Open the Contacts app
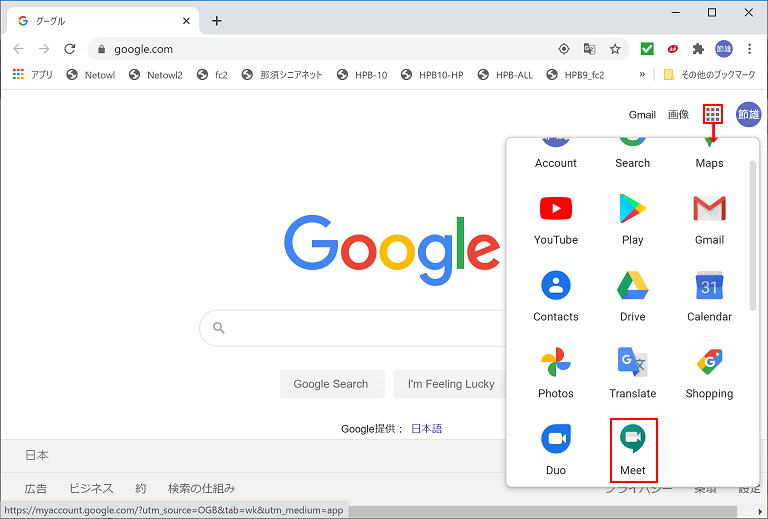Image resolution: width=768 pixels, height=519 pixels. pos(555,297)
